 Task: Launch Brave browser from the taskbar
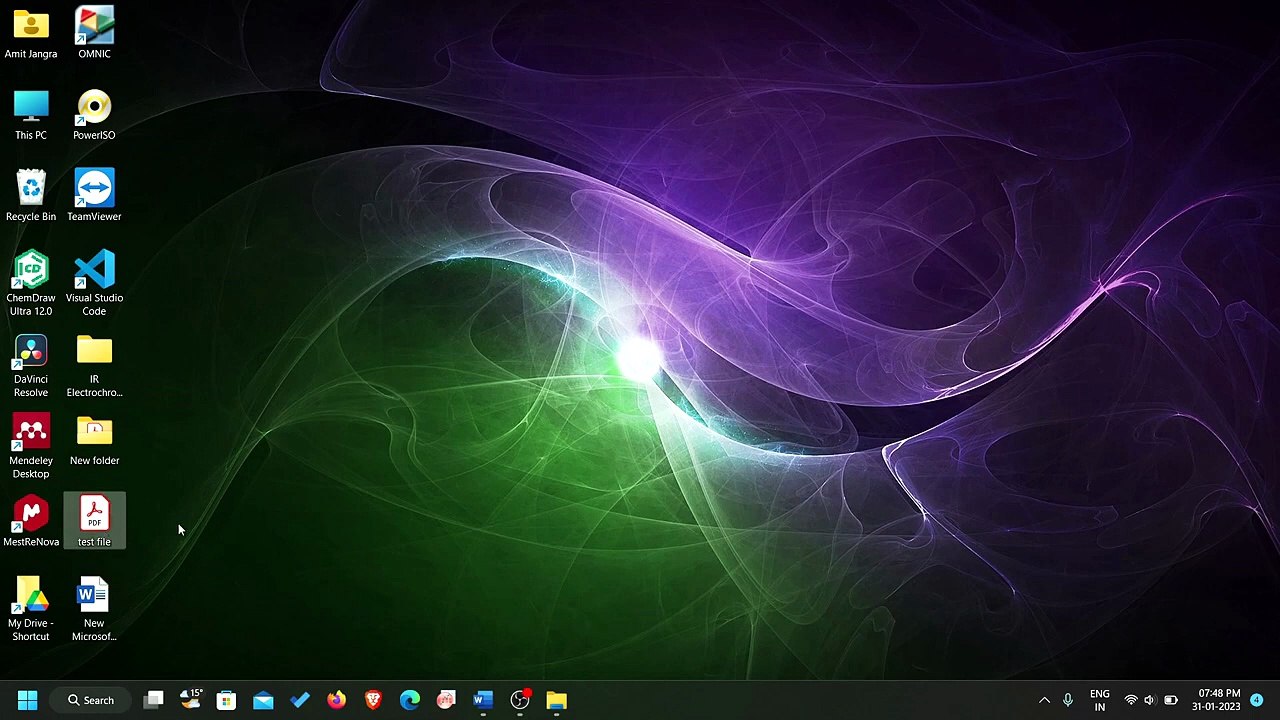point(373,700)
